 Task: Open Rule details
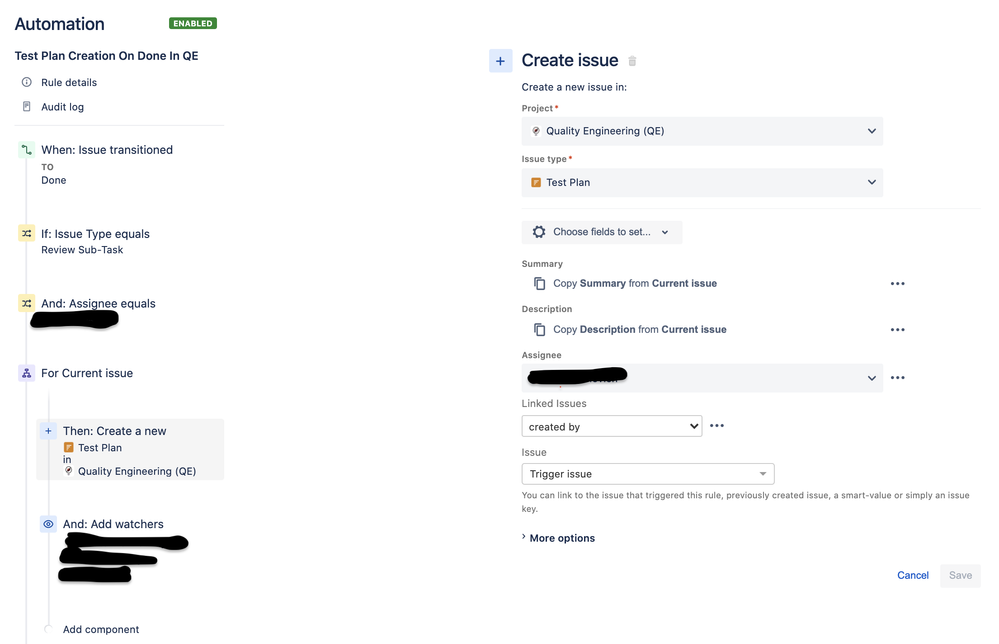[x=69, y=82]
